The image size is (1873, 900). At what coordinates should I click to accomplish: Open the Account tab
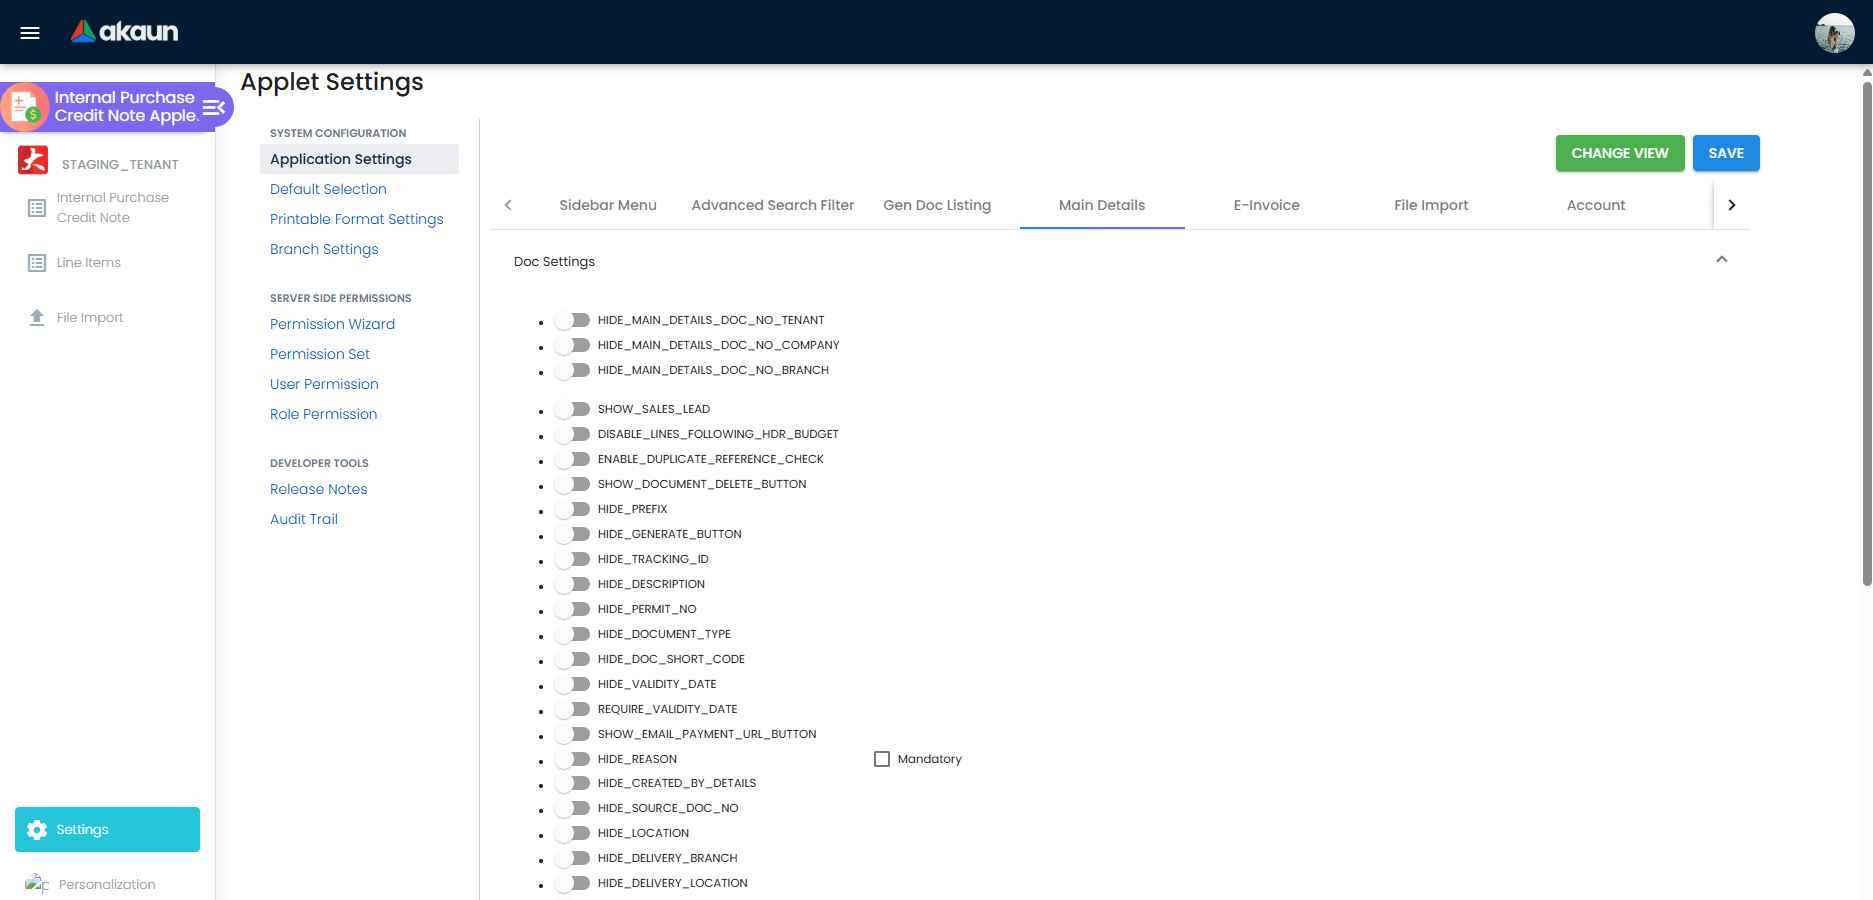1596,205
